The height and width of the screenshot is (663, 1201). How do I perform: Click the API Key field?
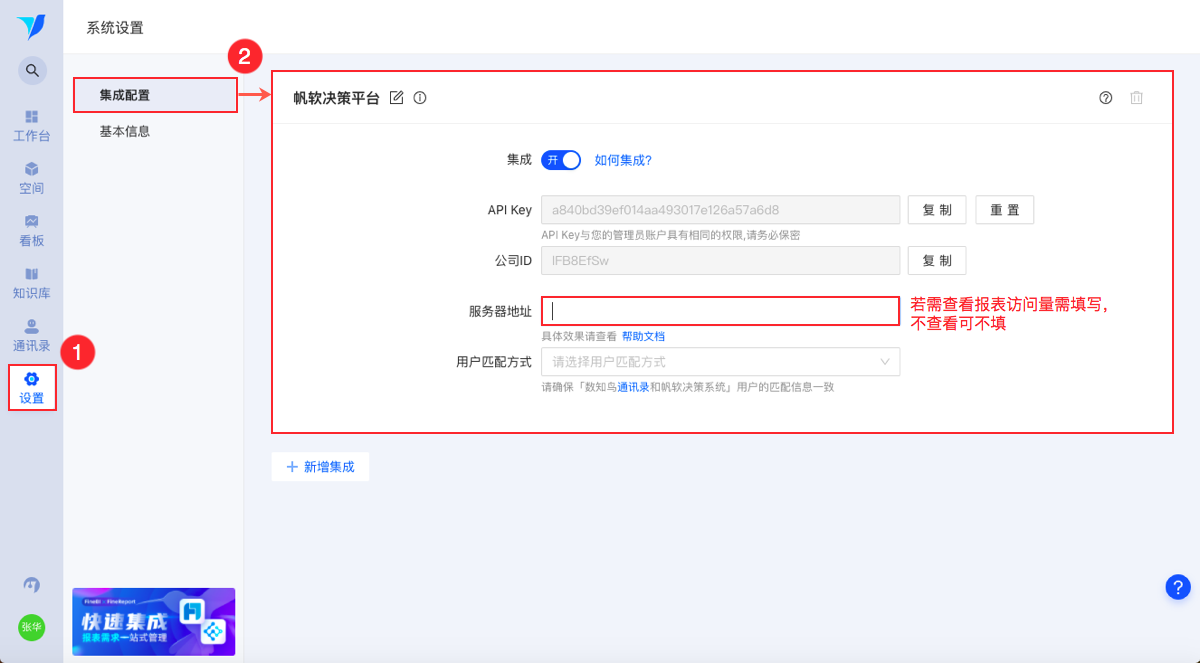[720, 210]
